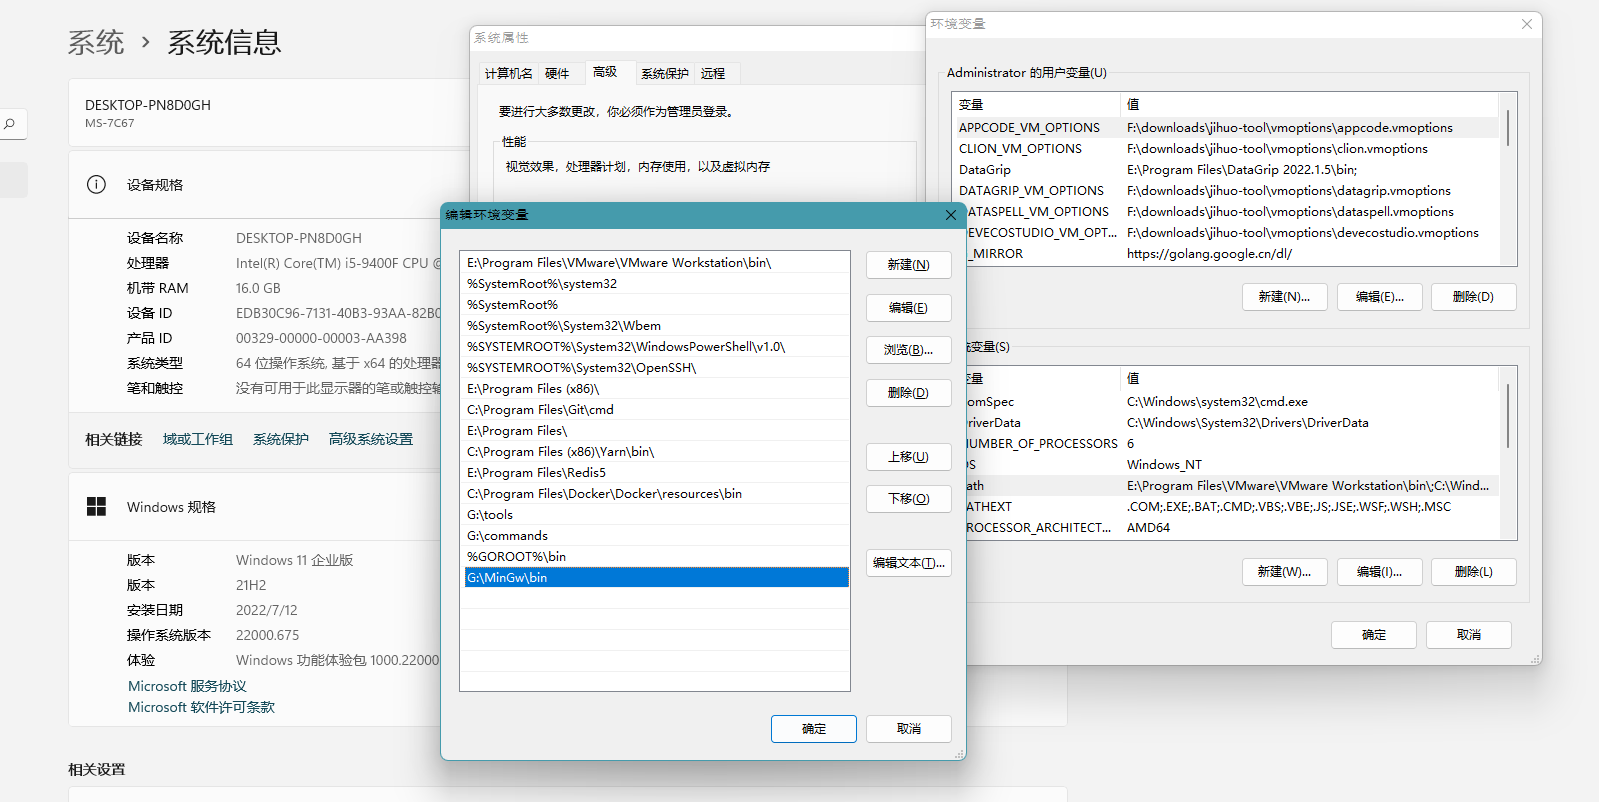The height and width of the screenshot is (802, 1599).
Task: Select the cmd.exe system variable row
Action: pyautogui.click(x=1232, y=402)
